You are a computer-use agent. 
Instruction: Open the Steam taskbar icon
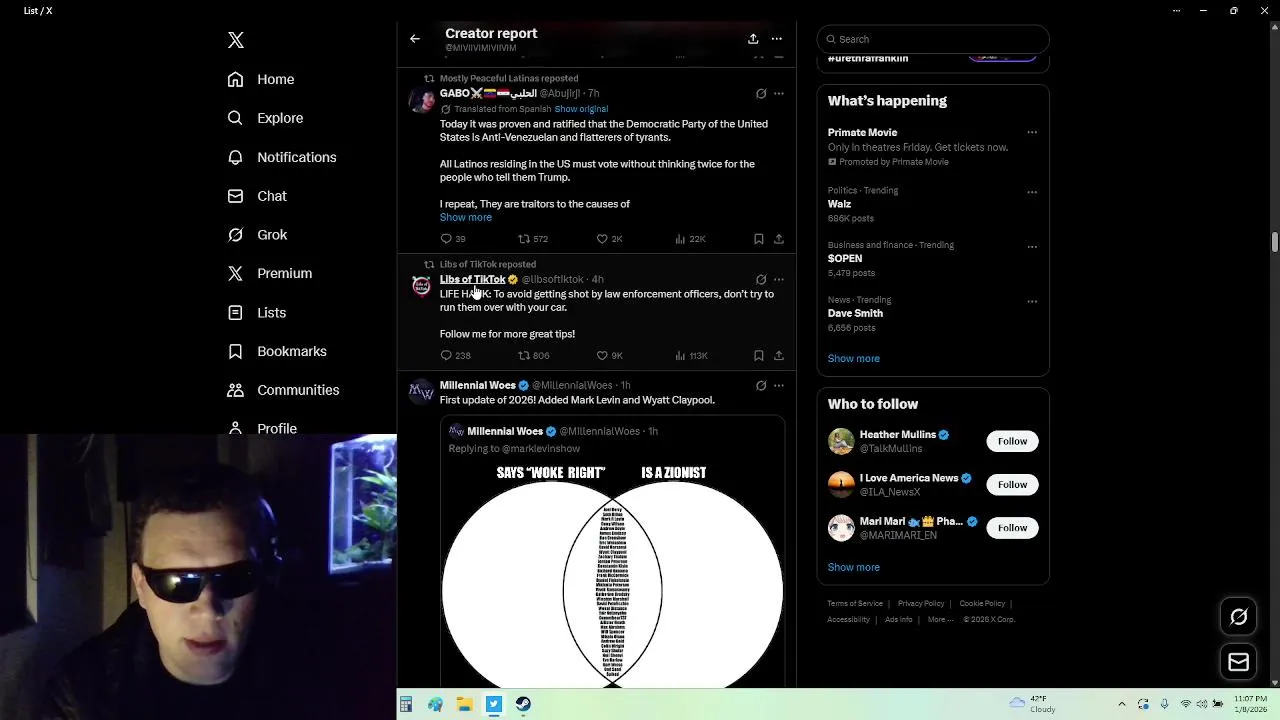(523, 704)
